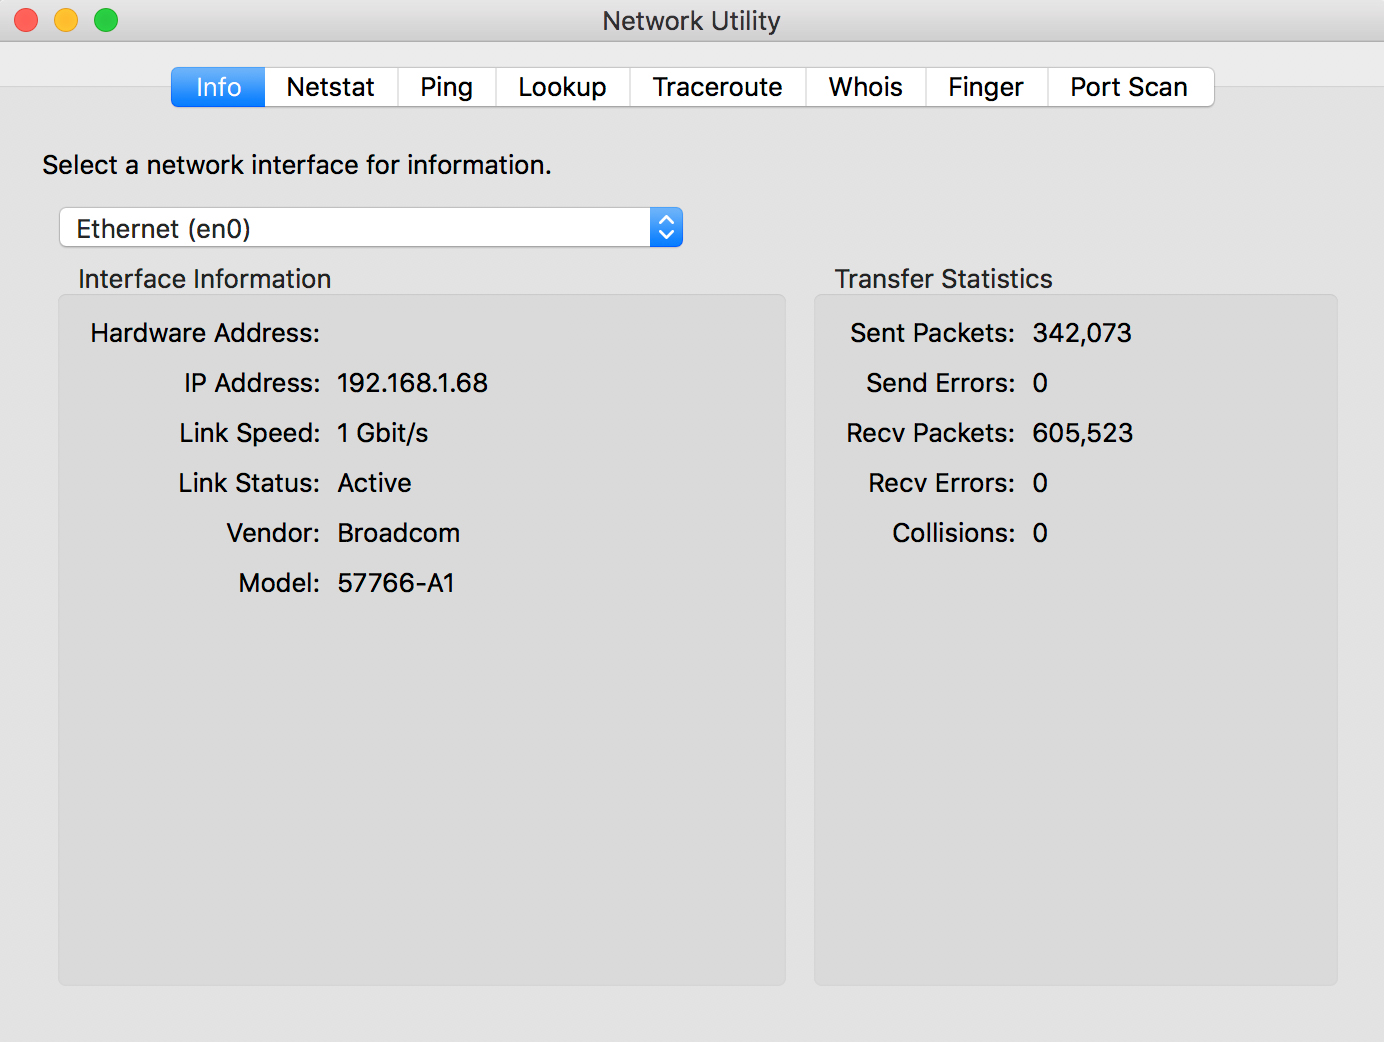Screen dimensions: 1384x1042
Task: Click the Model value 57766-A1
Action: (396, 583)
